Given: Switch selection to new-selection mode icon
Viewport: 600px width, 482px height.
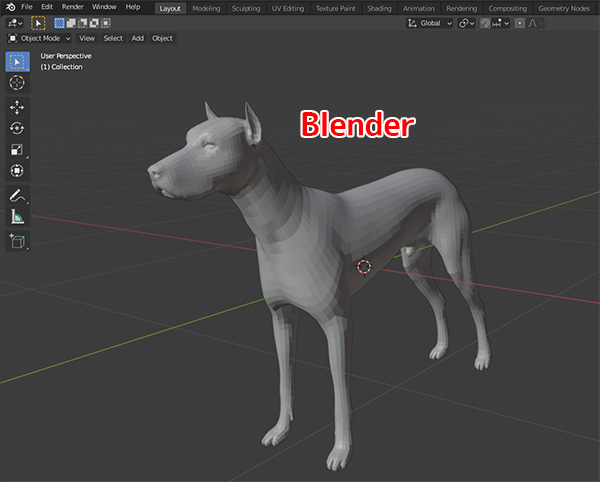Looking at the screenshot, I should (x=59, y=23).
